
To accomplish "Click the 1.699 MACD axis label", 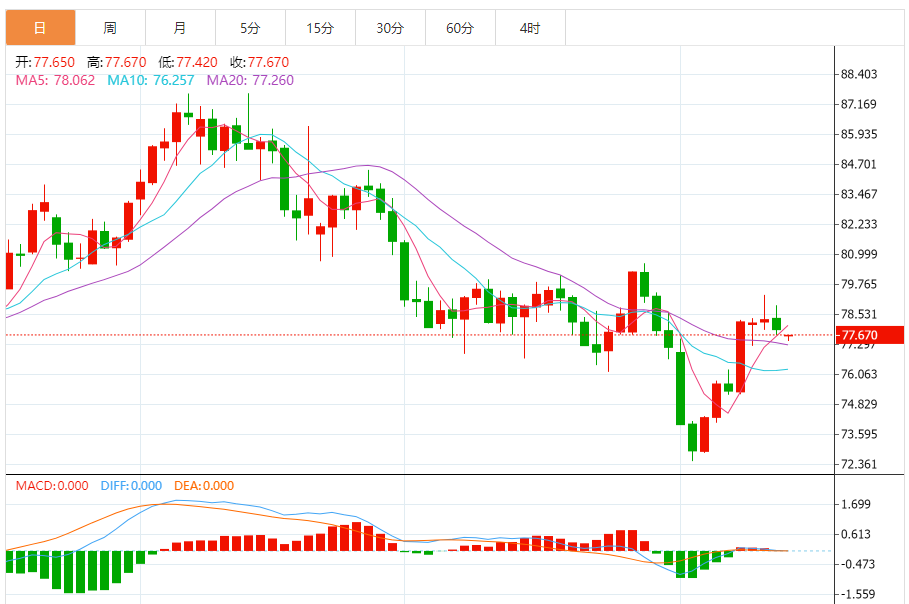I will click(856, 504).
